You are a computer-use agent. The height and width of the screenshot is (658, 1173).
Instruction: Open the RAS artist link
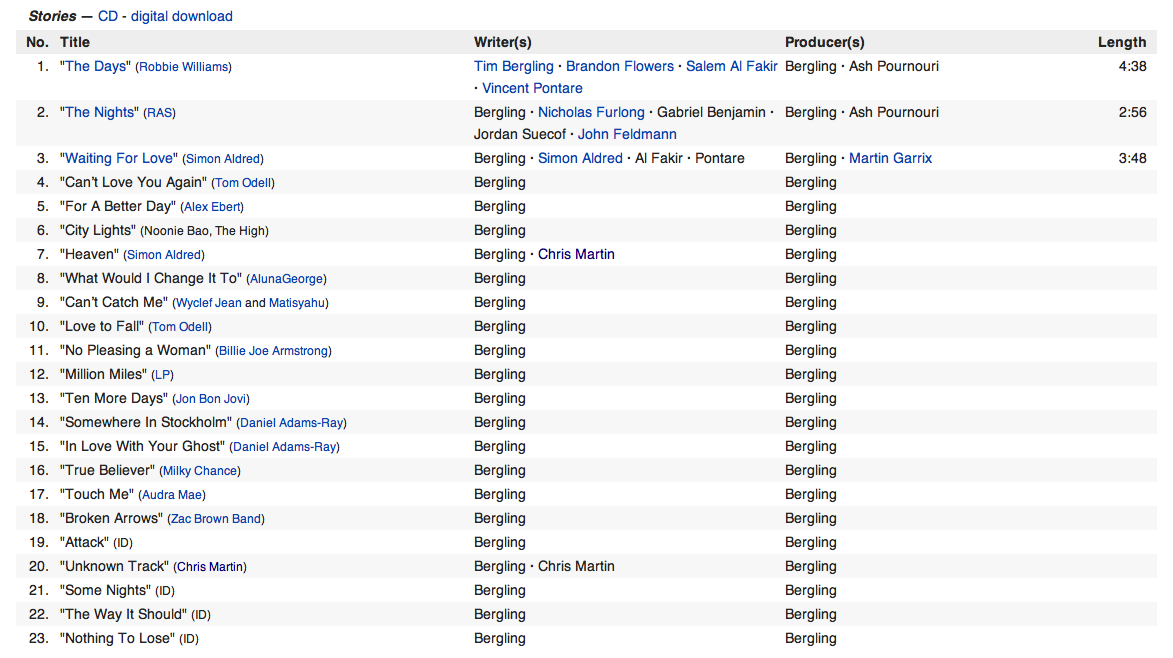159,113
